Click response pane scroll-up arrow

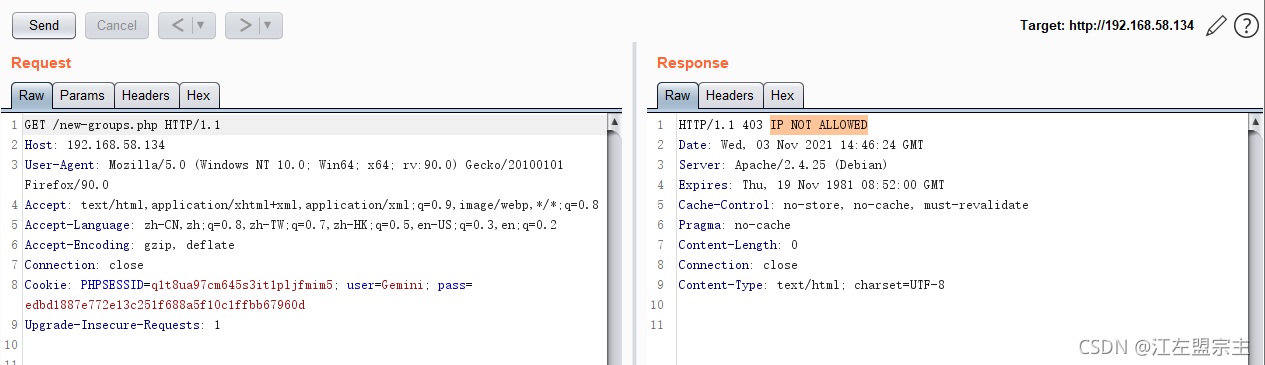[1255, 123]
